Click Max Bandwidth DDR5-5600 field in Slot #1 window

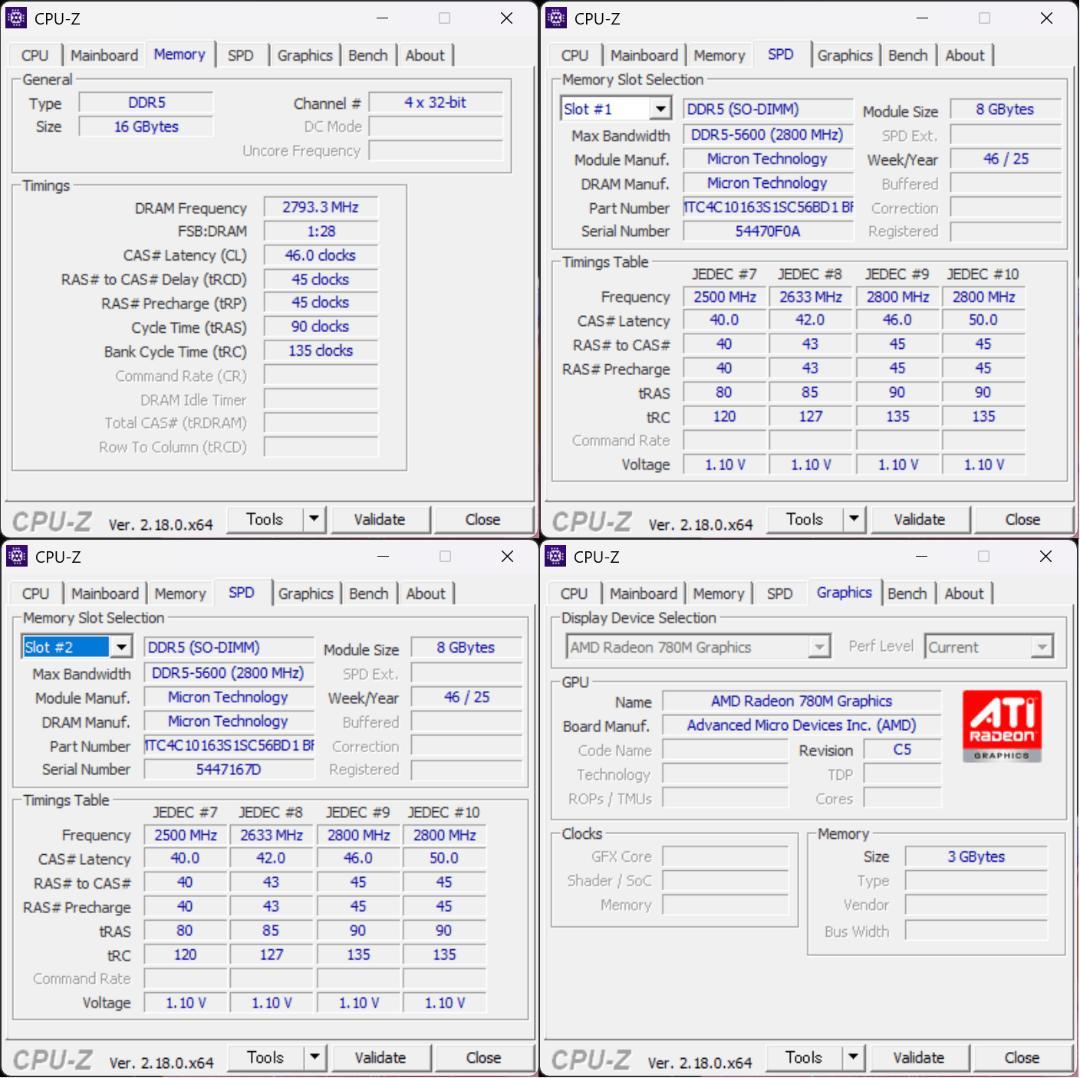(x=768, y=135)
